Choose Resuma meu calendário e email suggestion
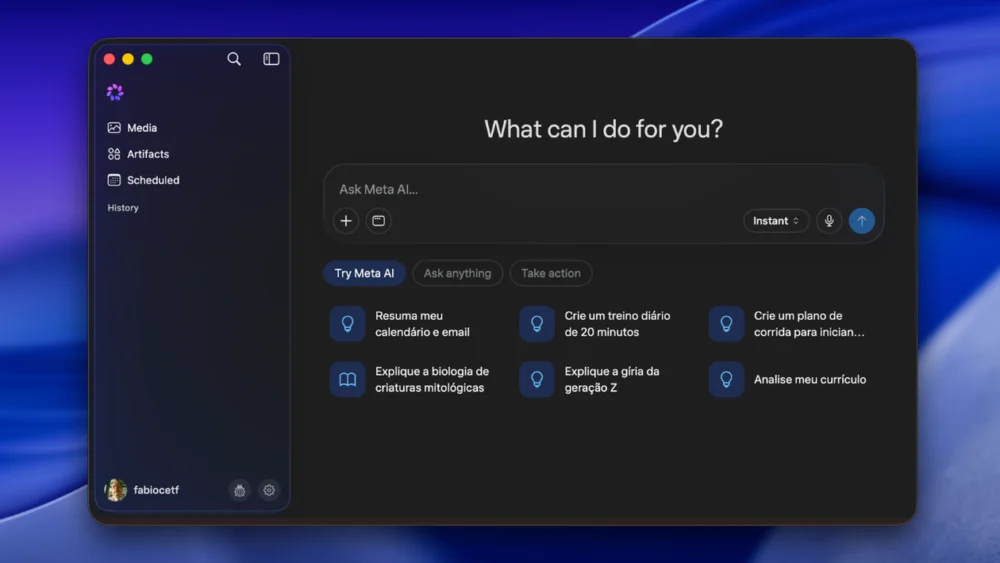 (x=413, y=324)
